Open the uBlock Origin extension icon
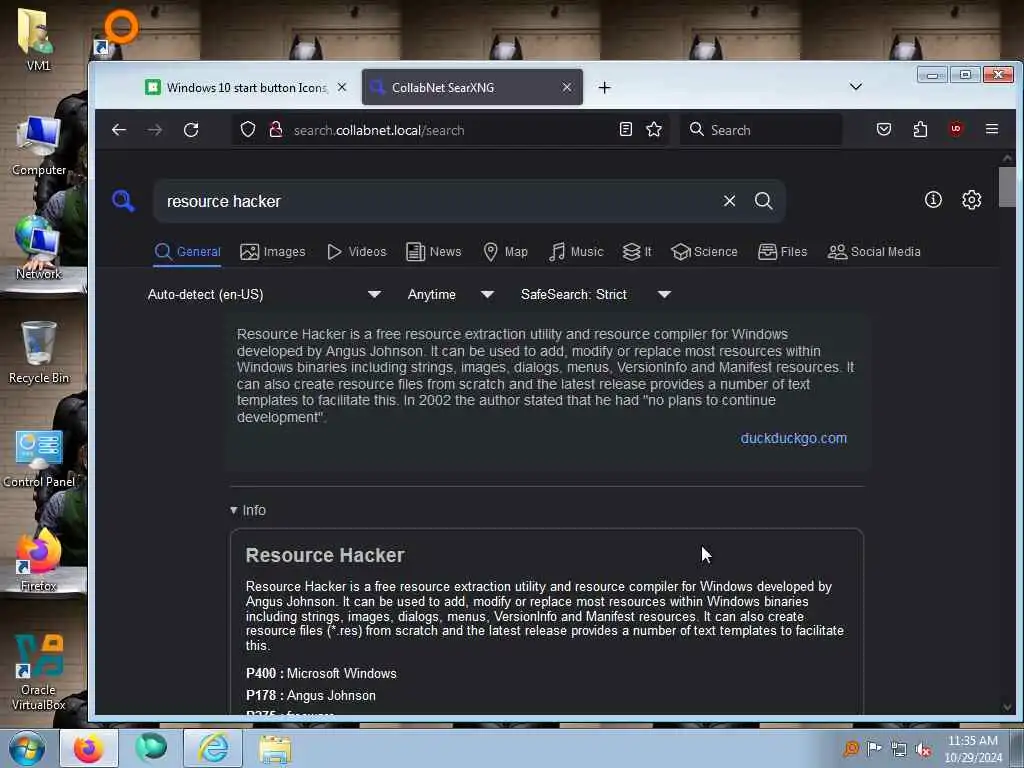This screenshot has height=768, width=1024. tap(956, 129)
